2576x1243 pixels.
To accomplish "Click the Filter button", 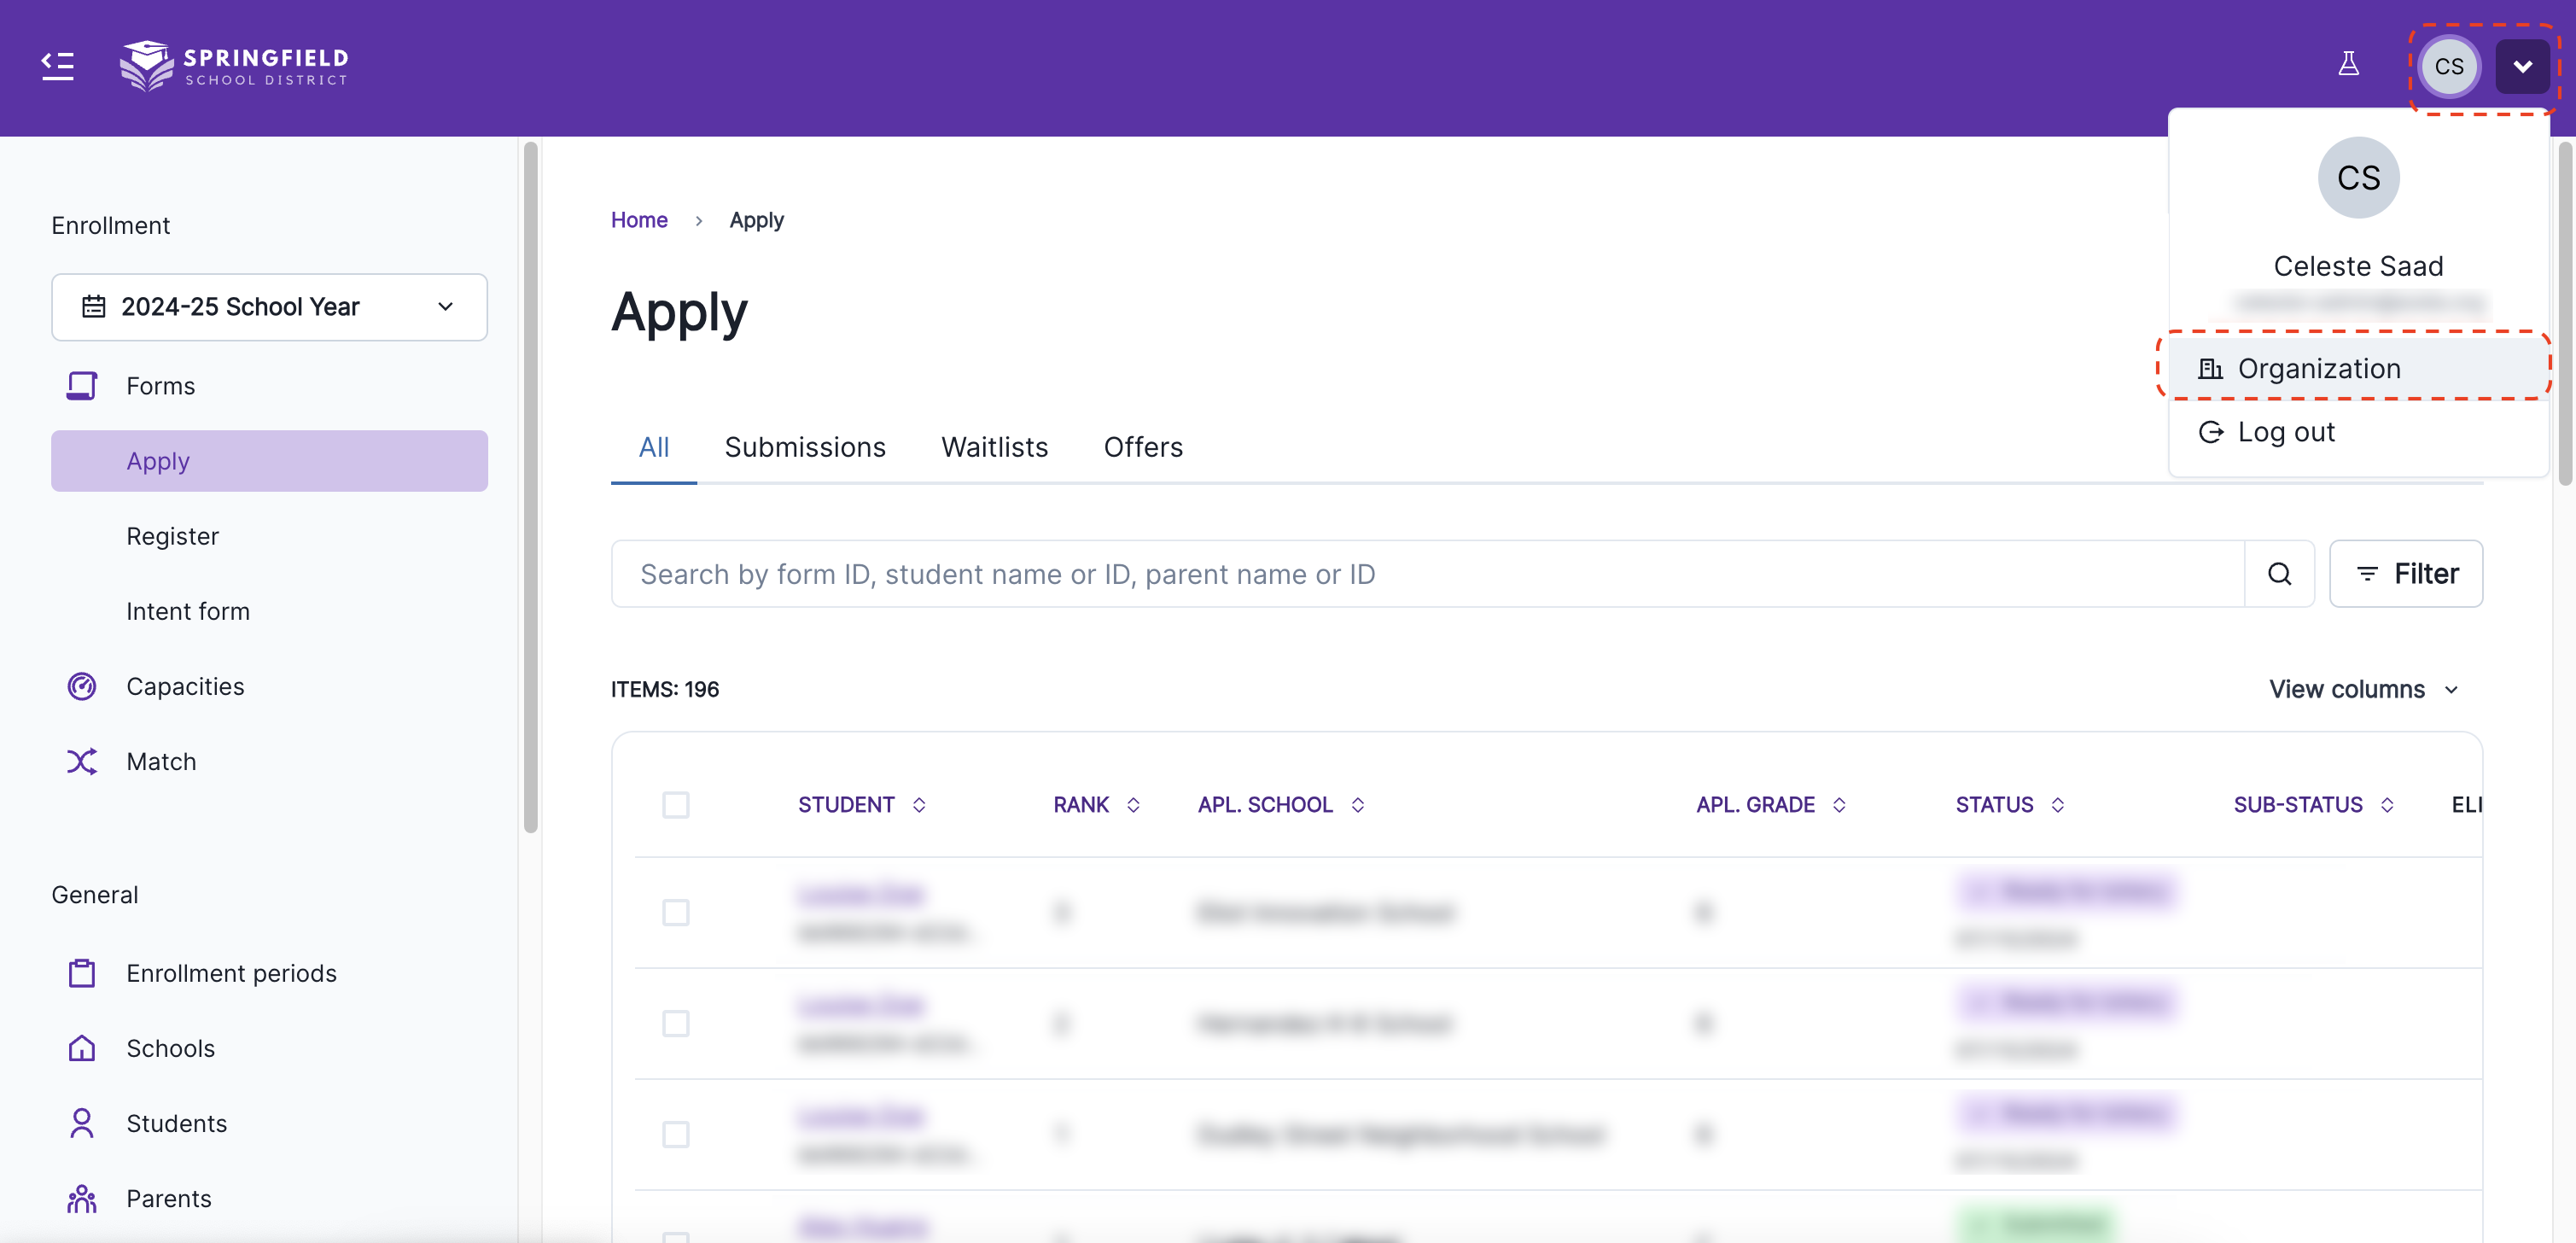I will tap(2405, 574).
